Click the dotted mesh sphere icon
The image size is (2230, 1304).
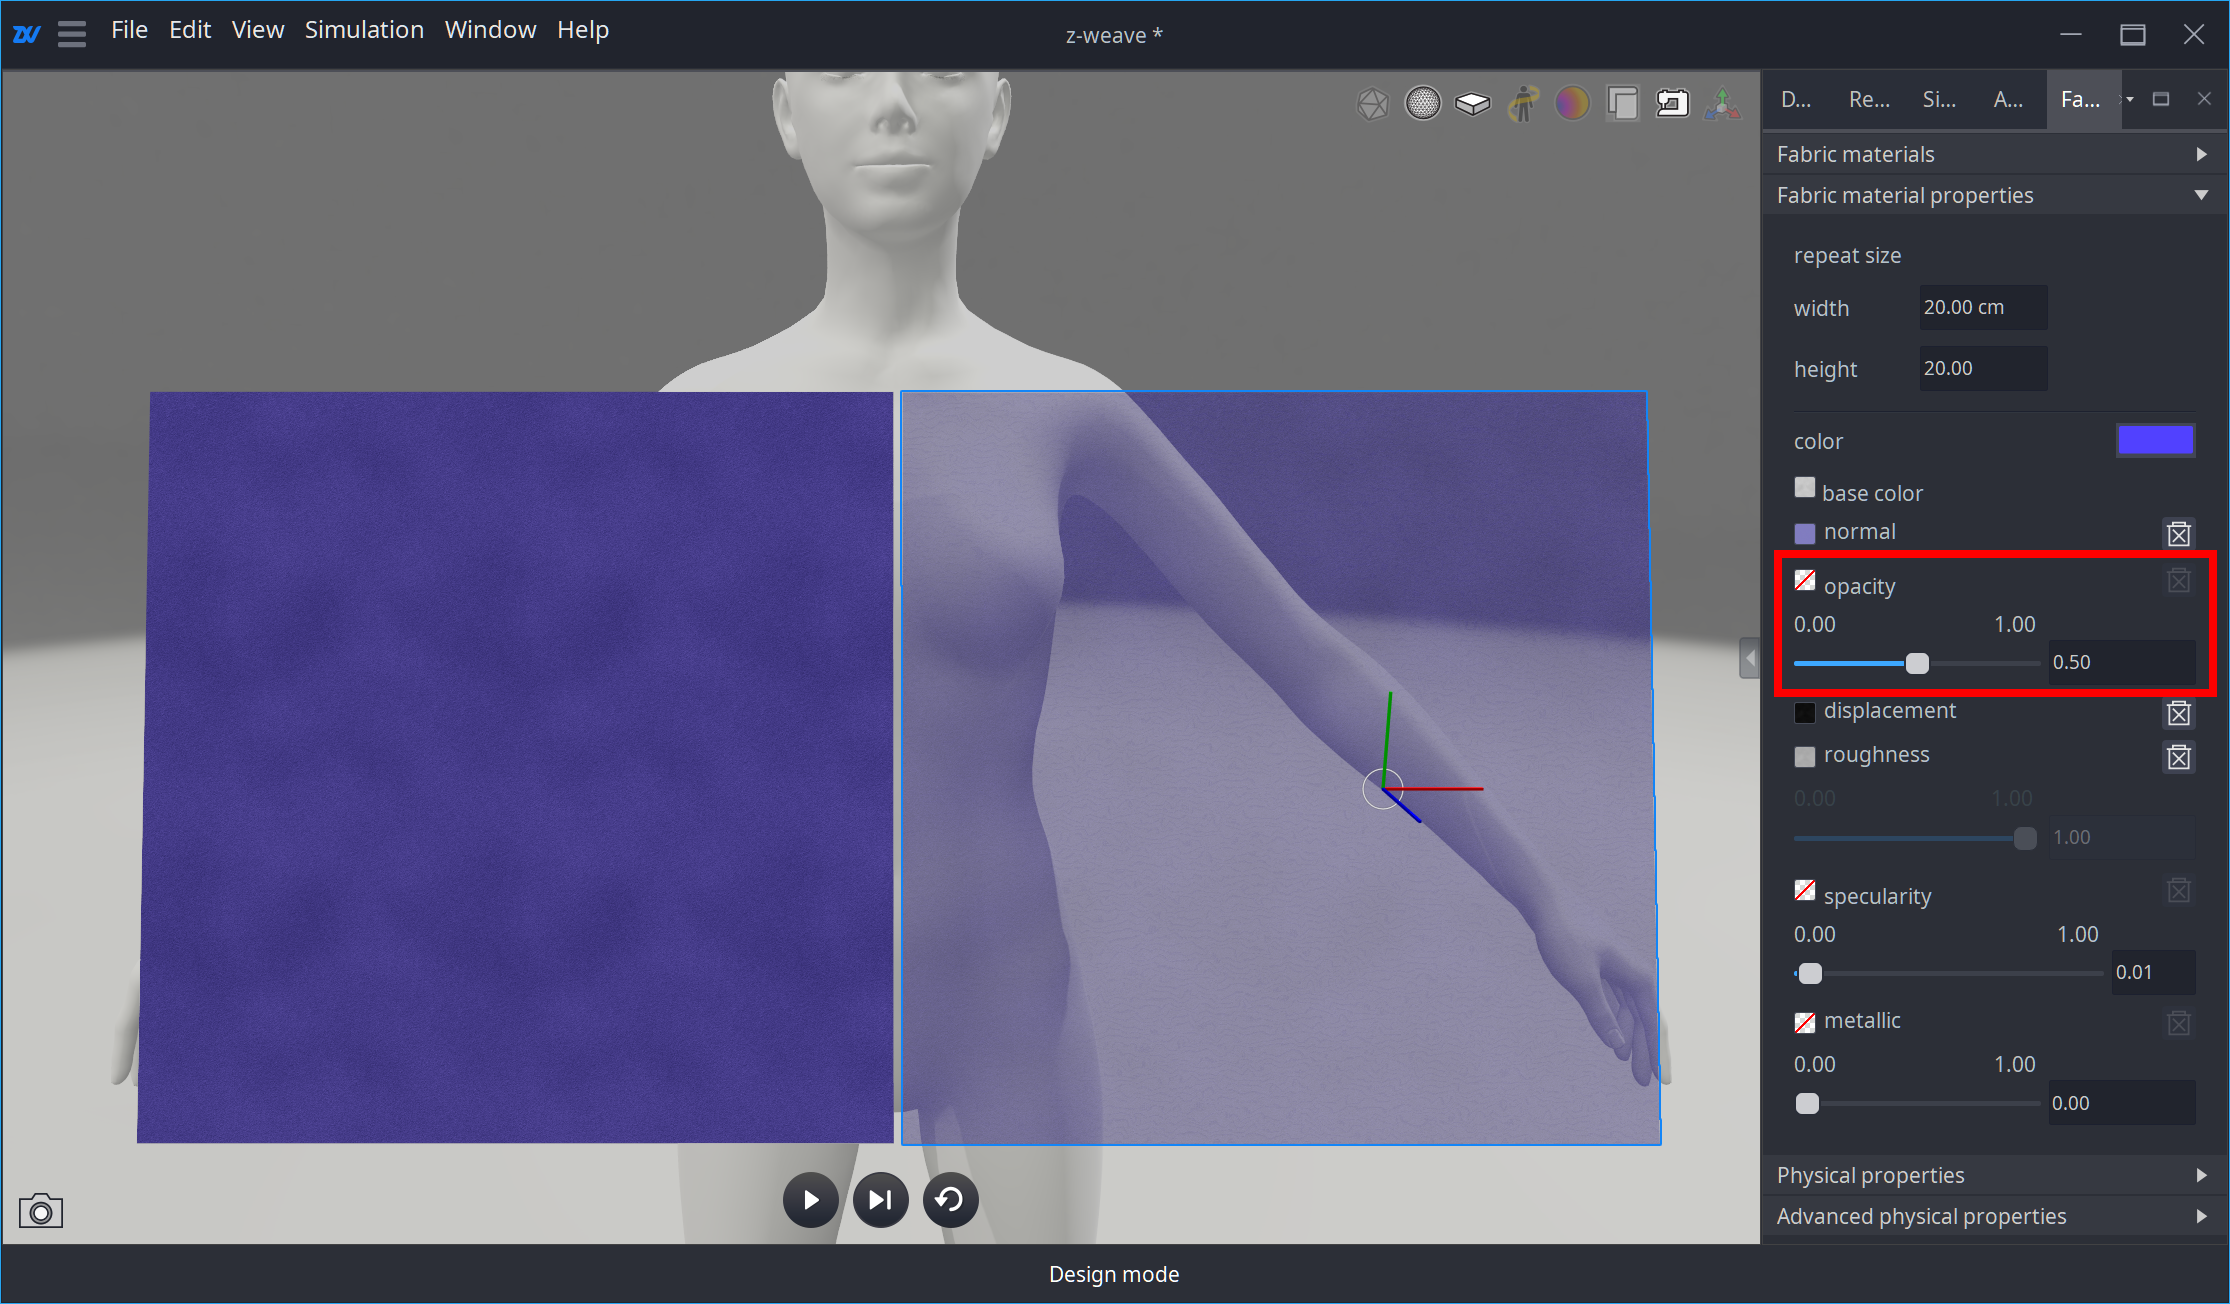point(1422,103)
